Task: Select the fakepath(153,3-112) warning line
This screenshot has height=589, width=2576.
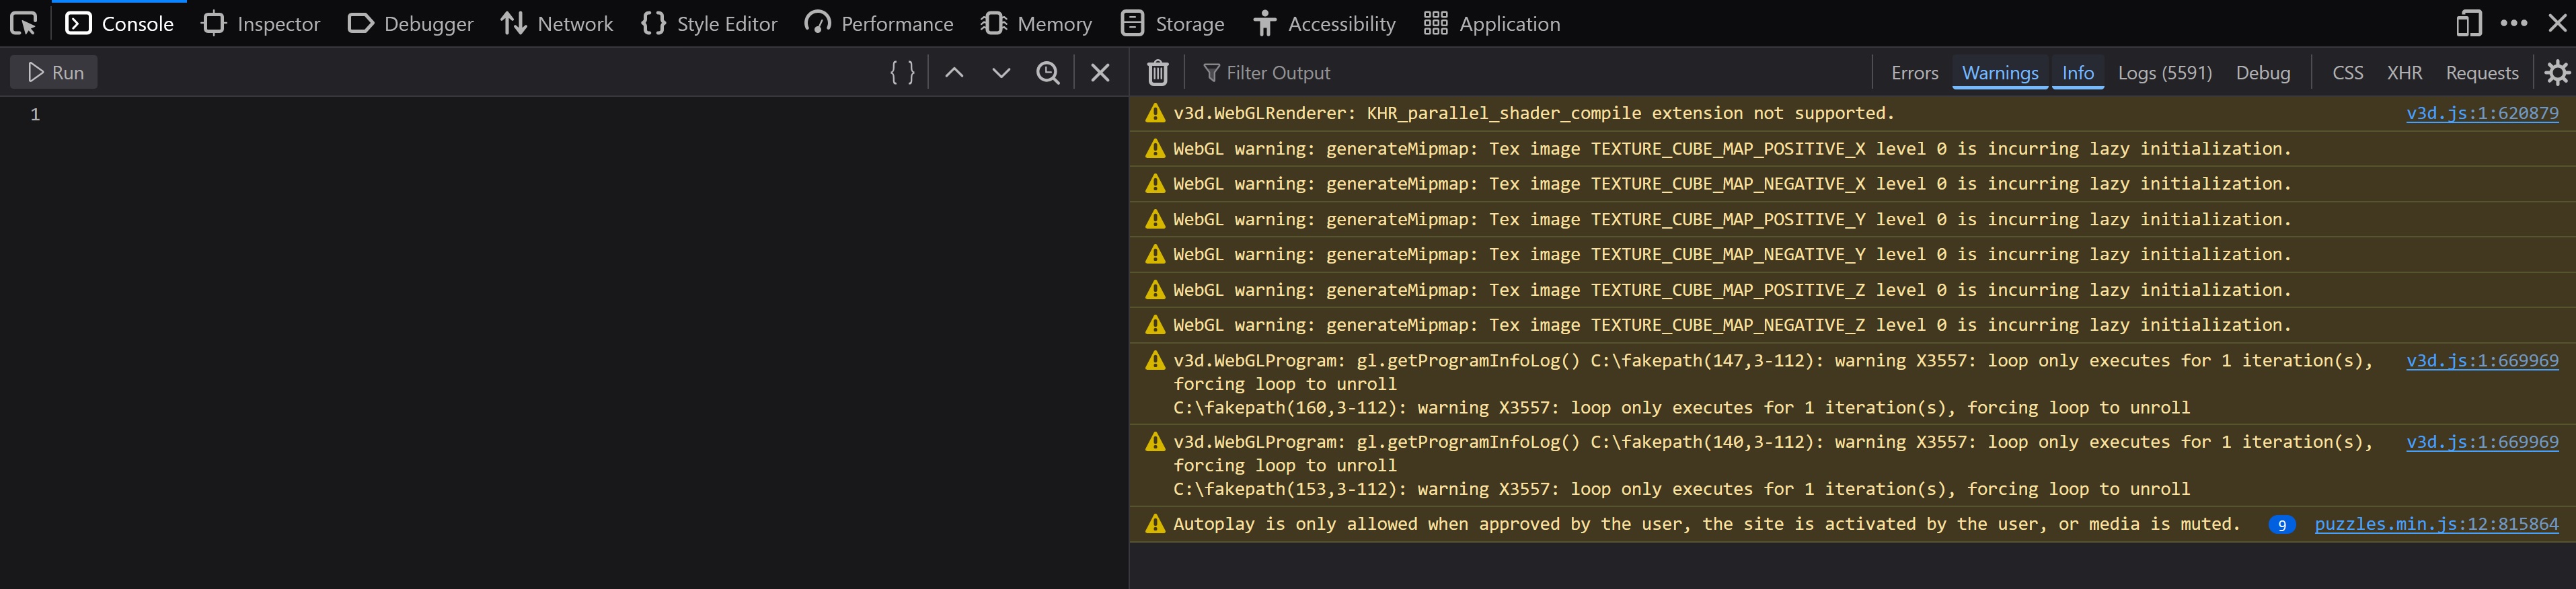Action: (1681, 489)
